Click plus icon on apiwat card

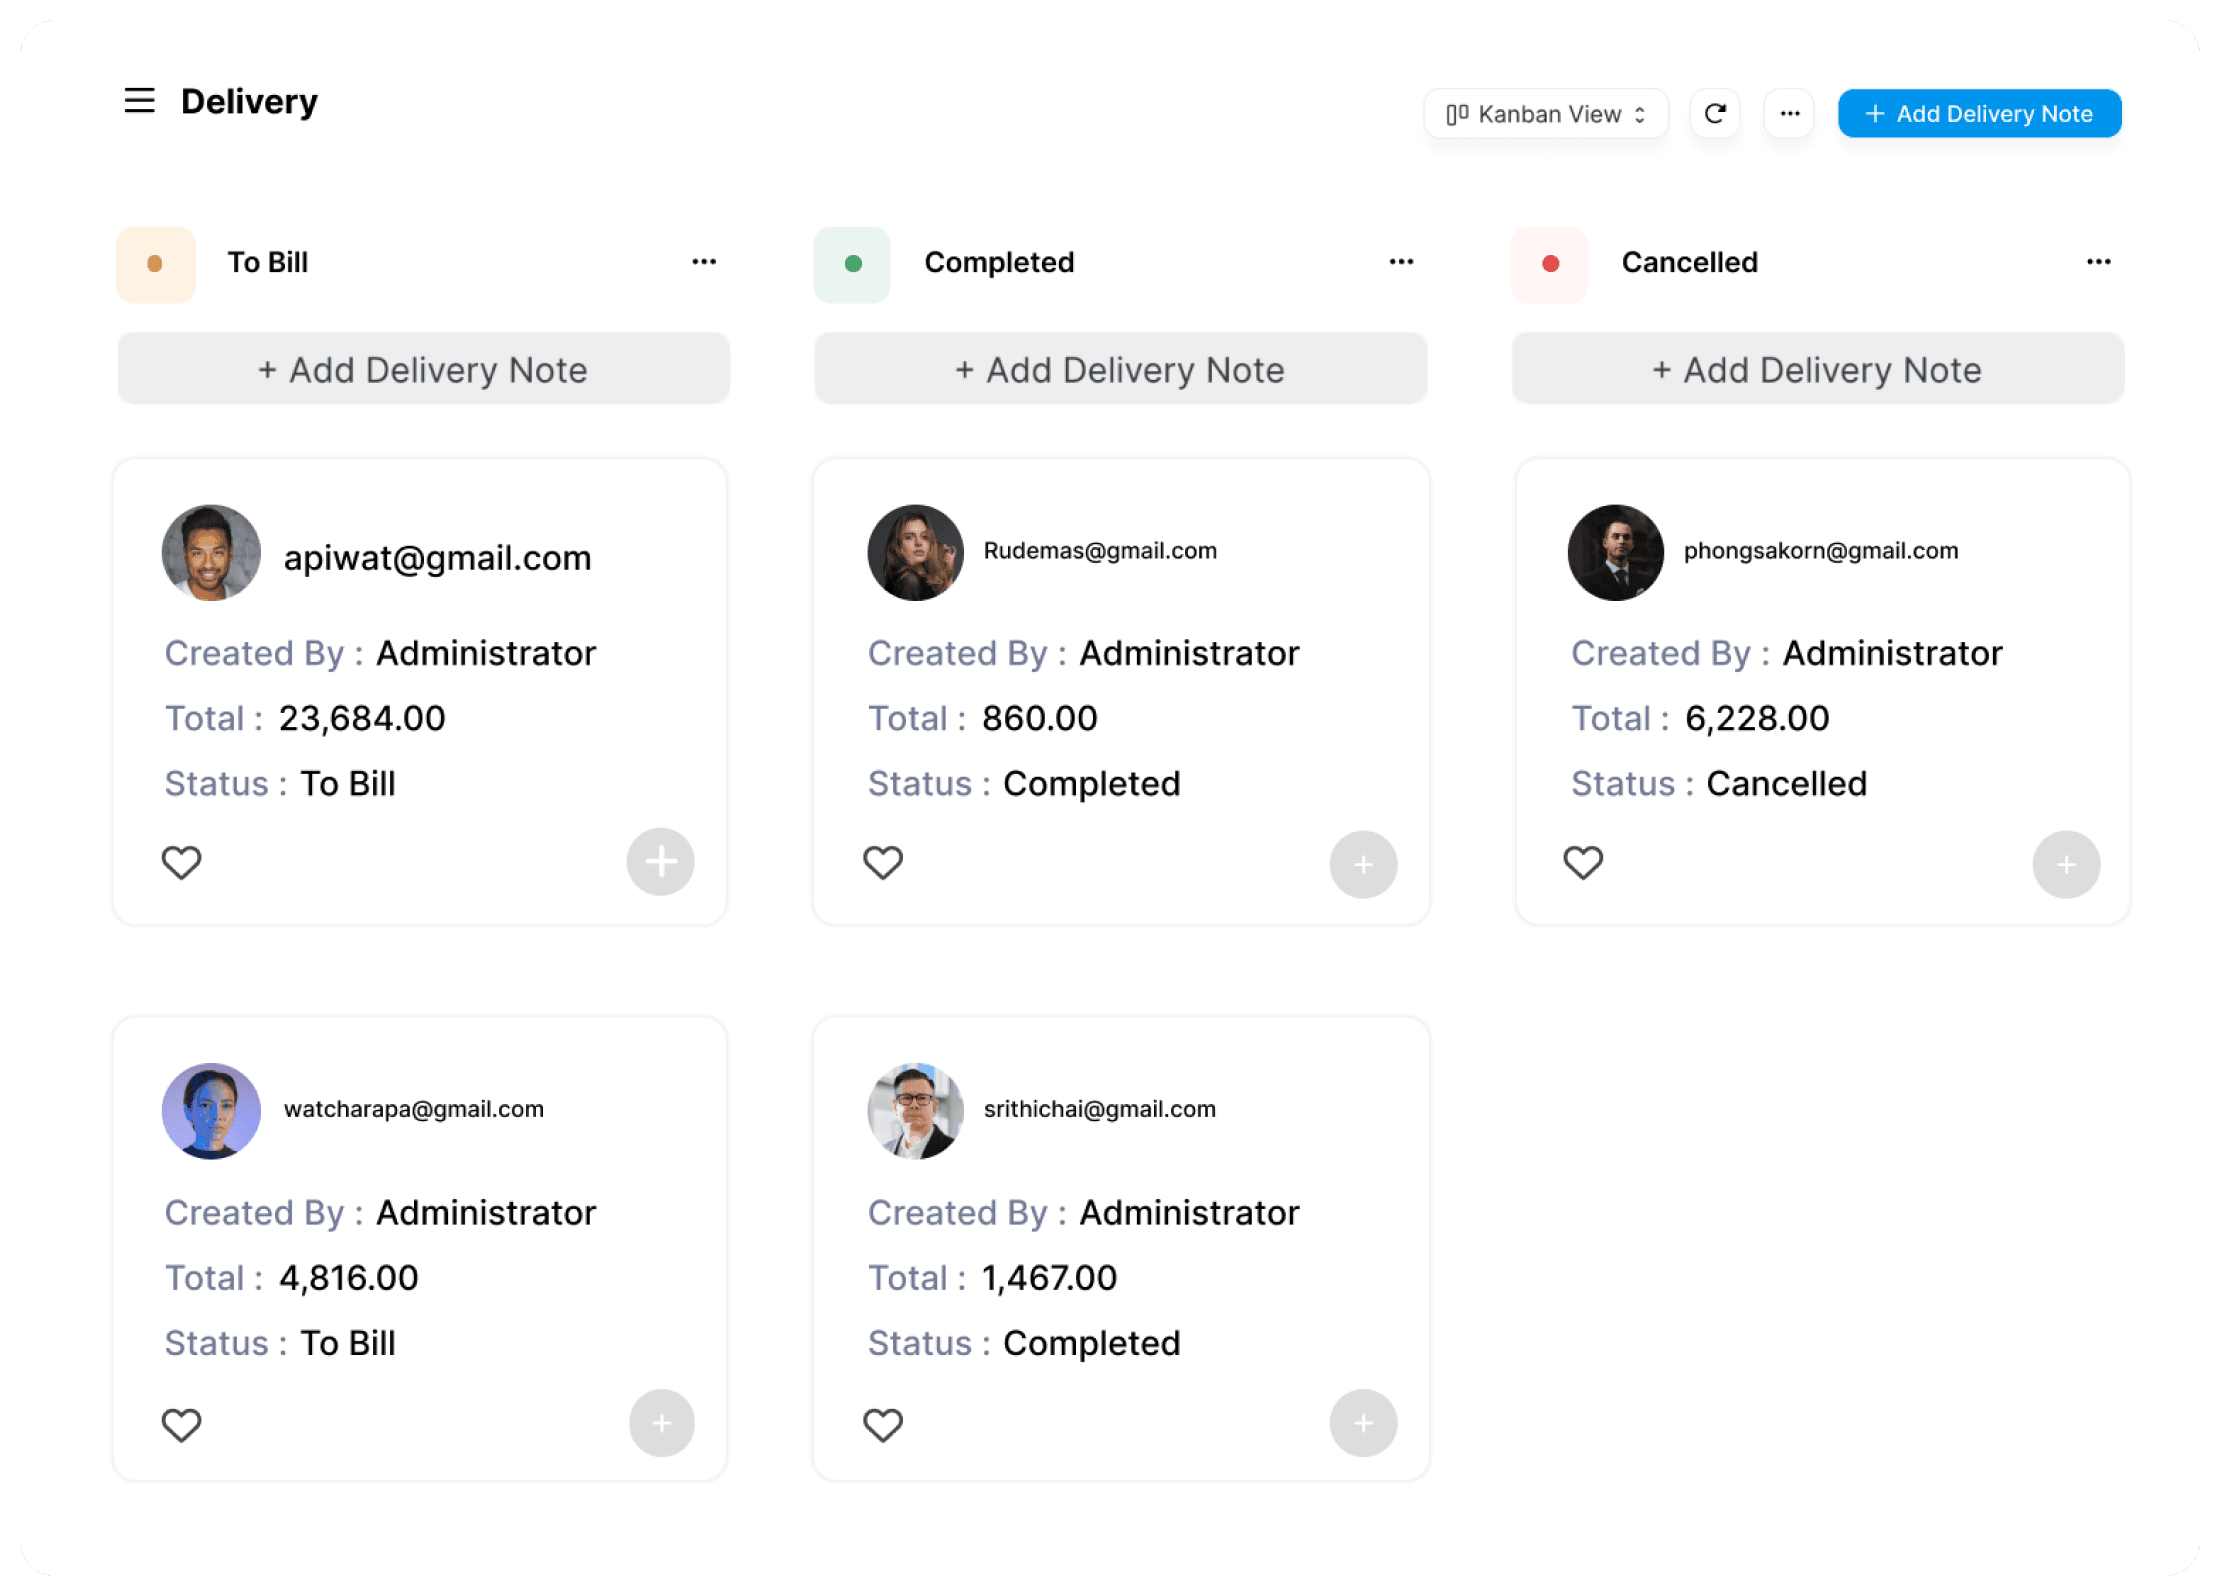(x=660, y=862)
